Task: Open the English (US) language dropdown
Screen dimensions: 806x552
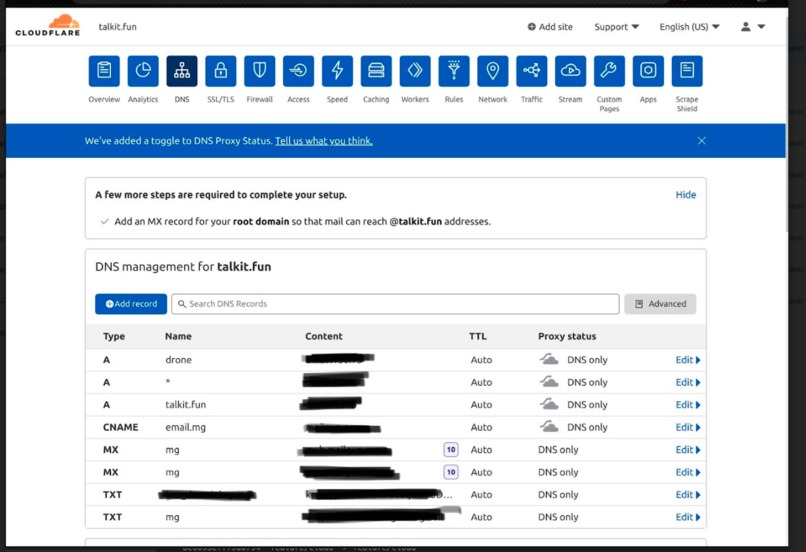Action: [x=689, y=27]
